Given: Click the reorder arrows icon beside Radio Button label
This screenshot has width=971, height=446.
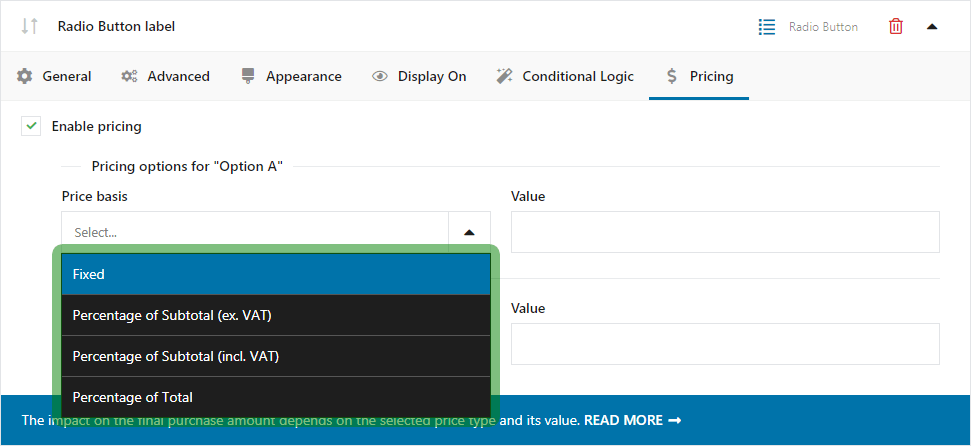Looking at the screenshot, I should tap(29, 26).
